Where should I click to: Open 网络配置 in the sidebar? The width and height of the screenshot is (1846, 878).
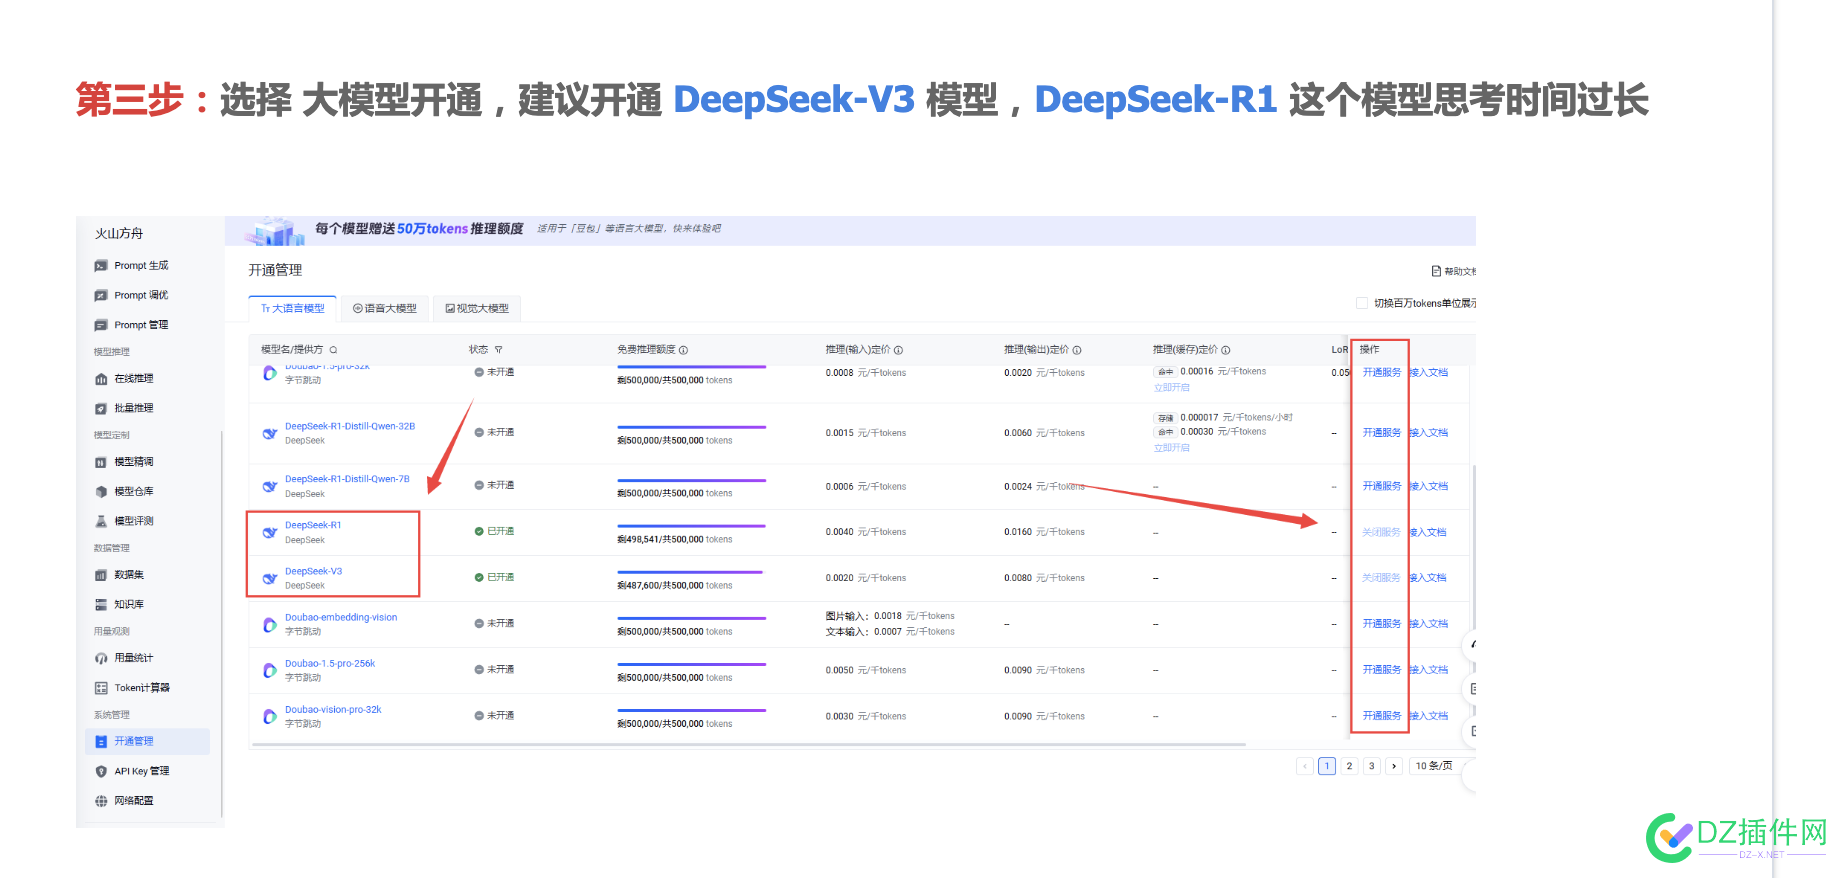pyautogui.click(x=124, y=801)
